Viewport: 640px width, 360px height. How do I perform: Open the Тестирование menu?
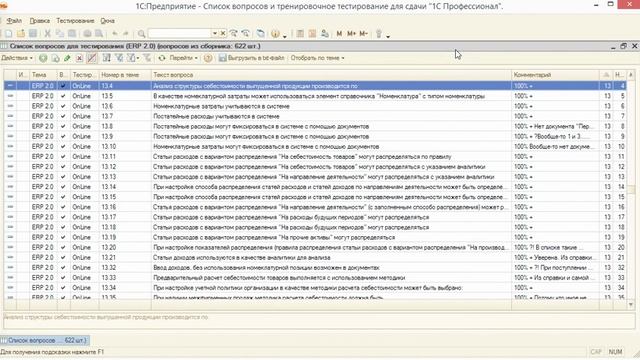point(75,21)
